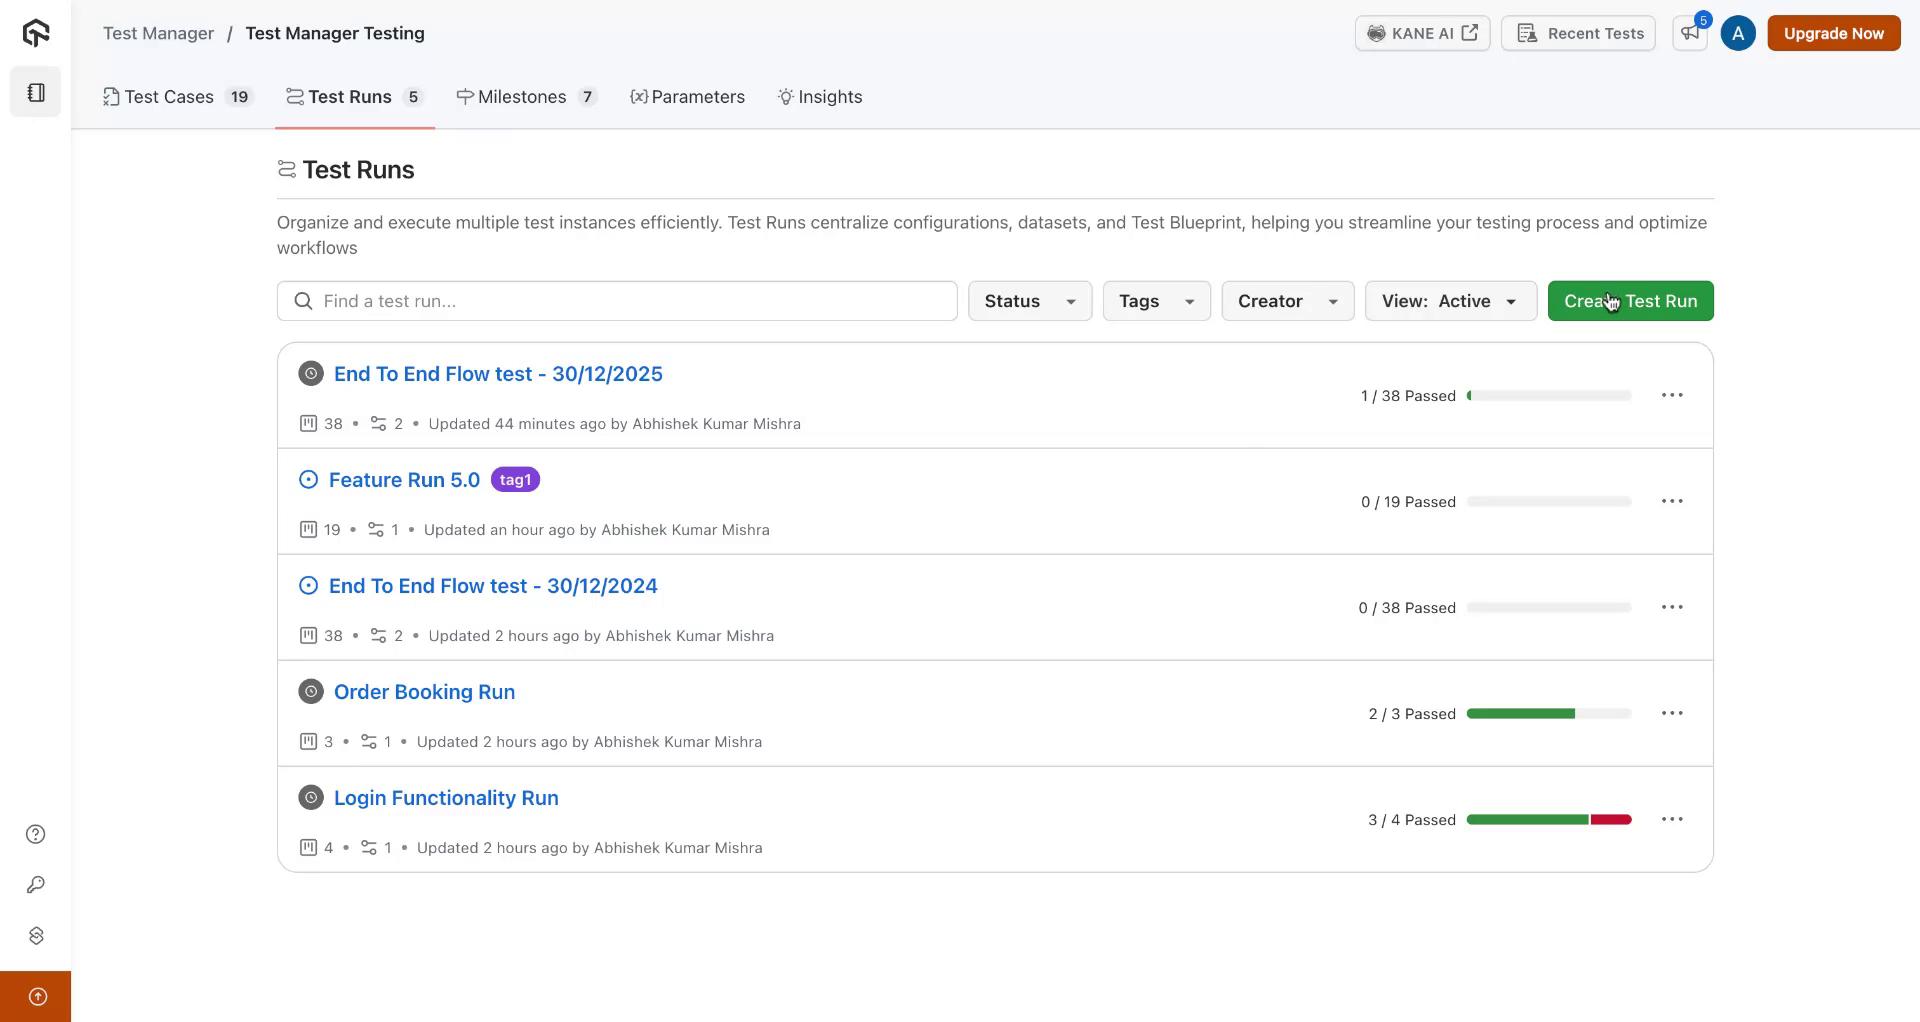This screenshot has width=1920, height=1022.
Task: Go to the Parameters tab
Action: (687, 97)
